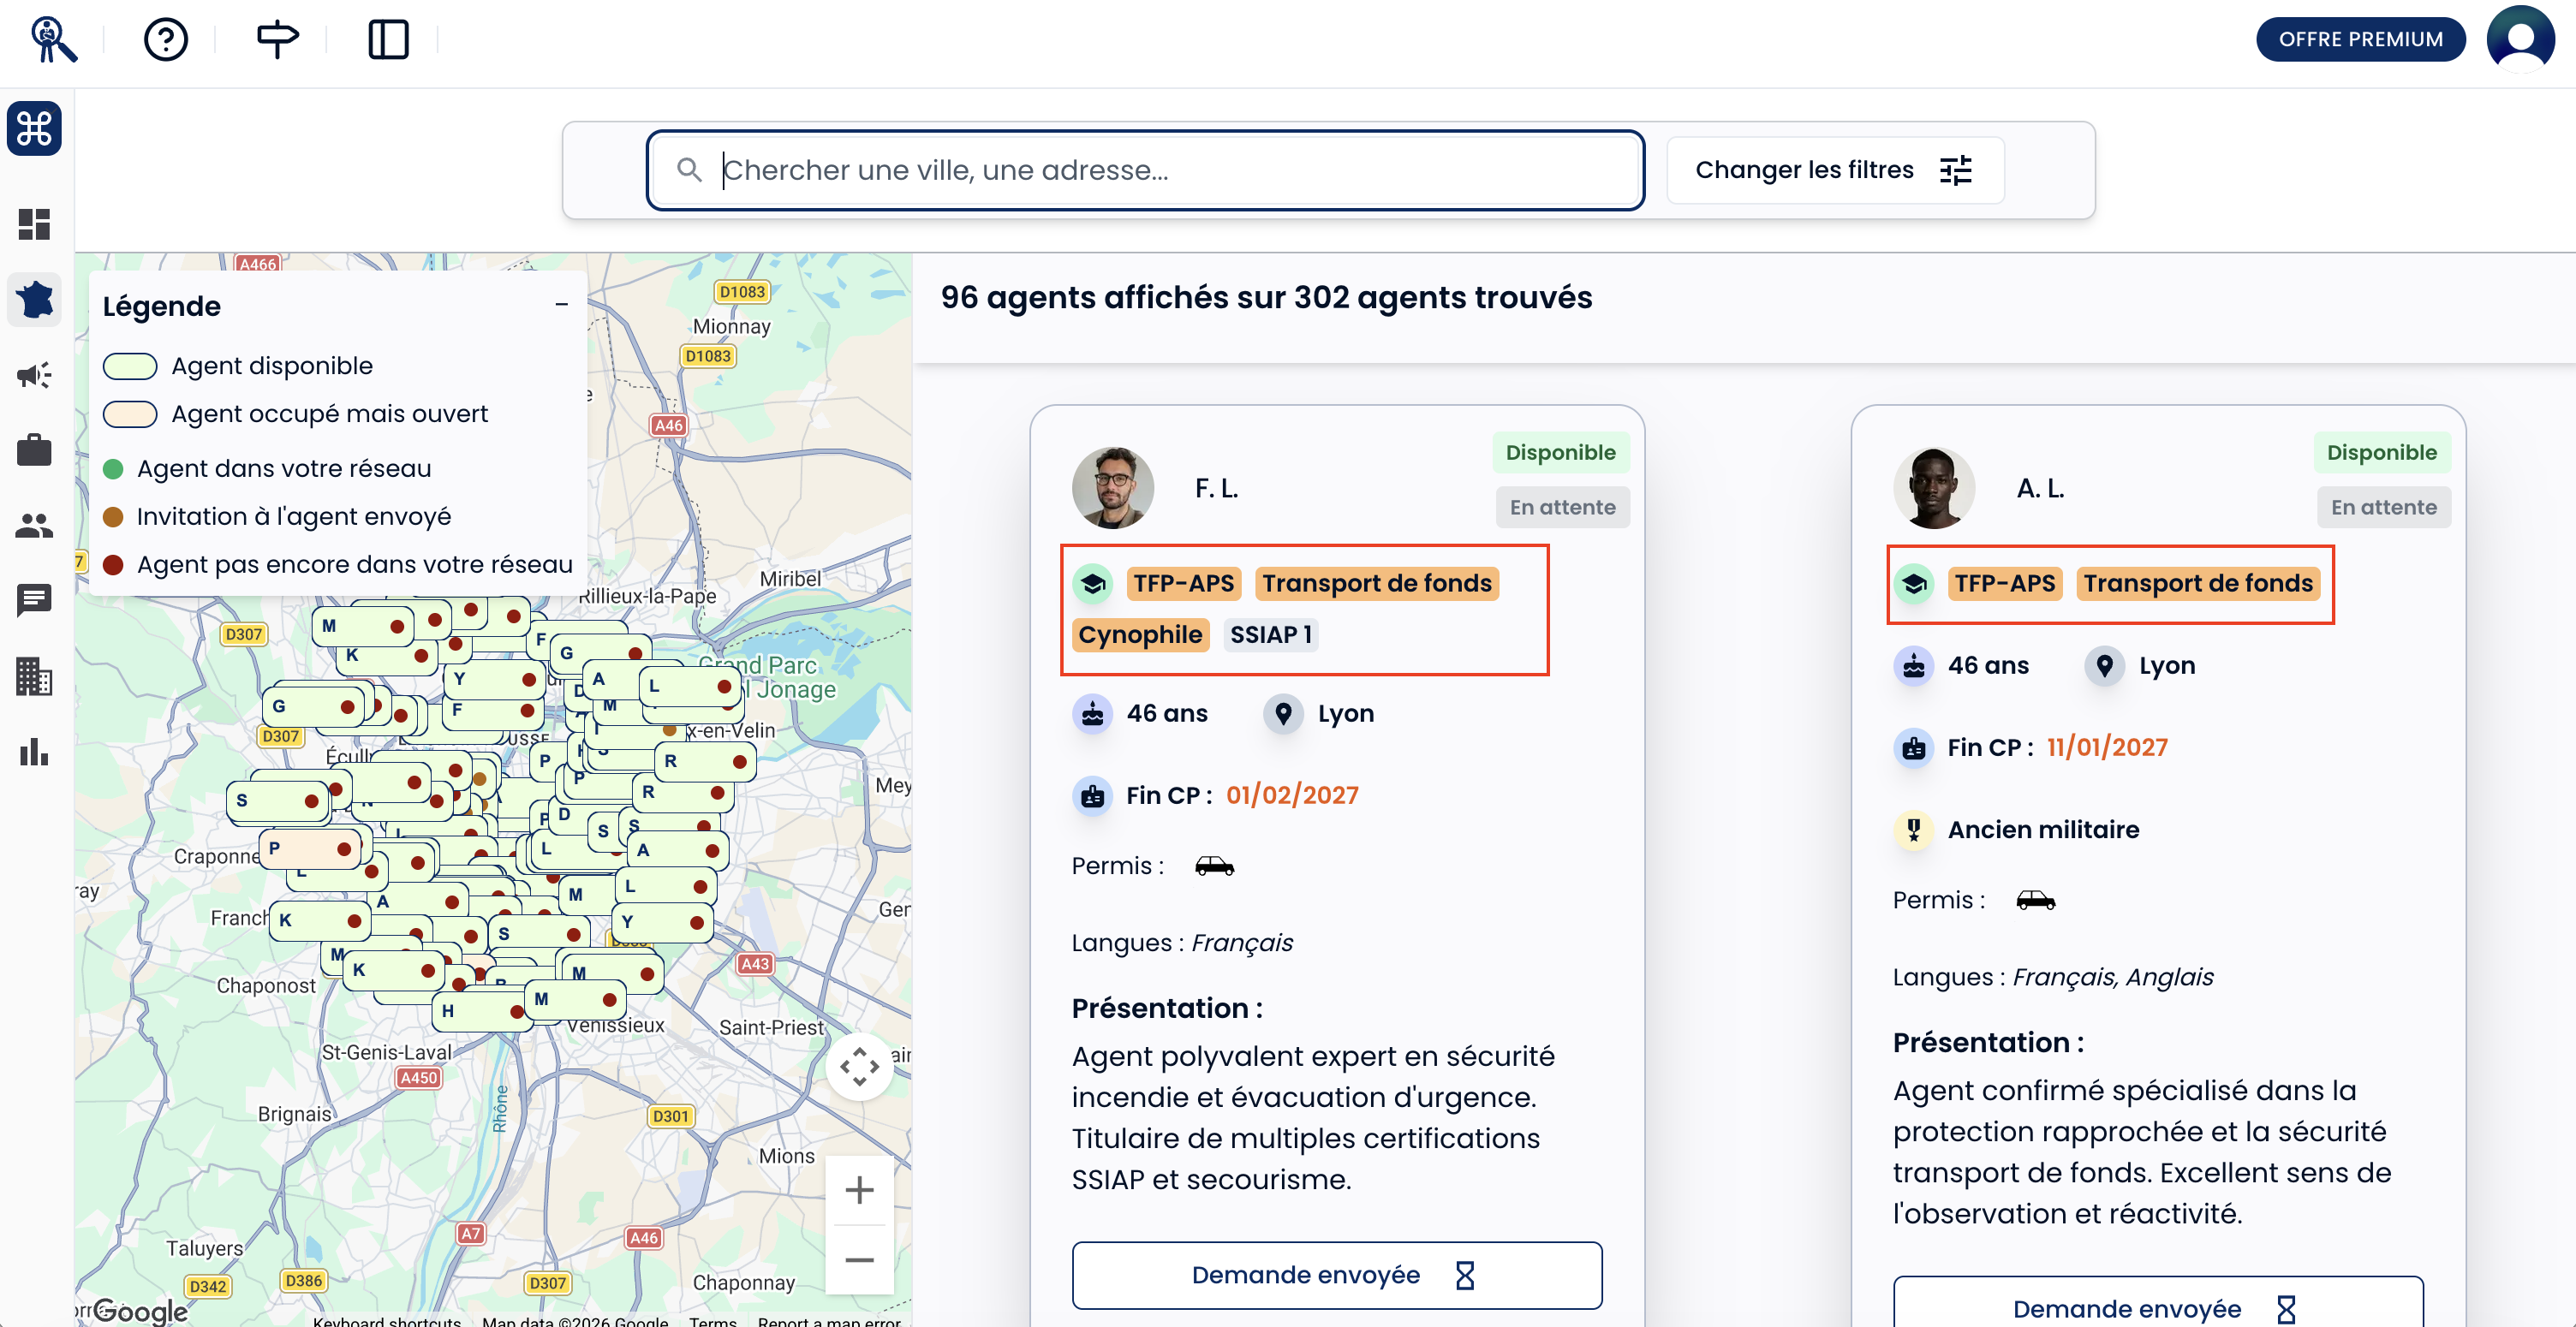This screenshot has height=1327, width=2576.
Task: Click car permit icon on A. L. card
Action: pyautogui.click(x=2035, y=900)
